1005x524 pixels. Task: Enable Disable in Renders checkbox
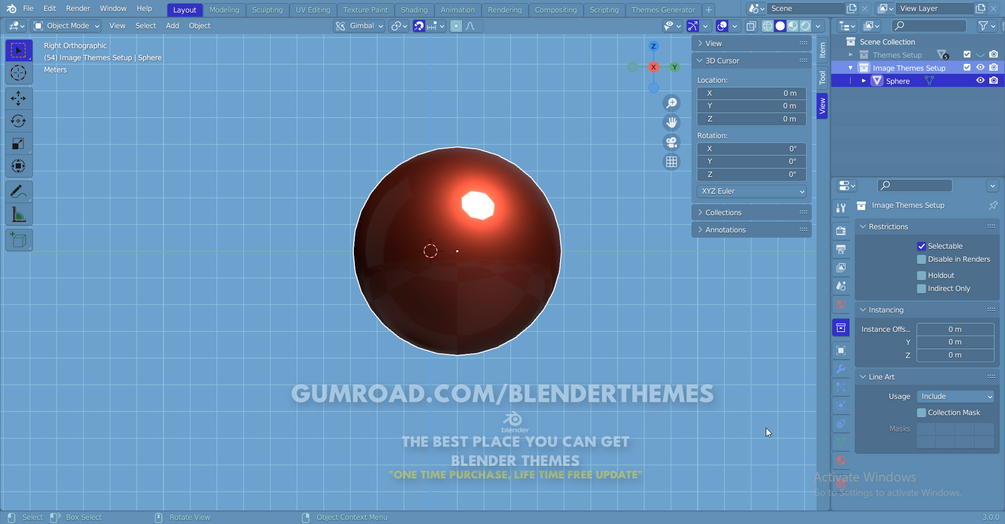point(921,259)
